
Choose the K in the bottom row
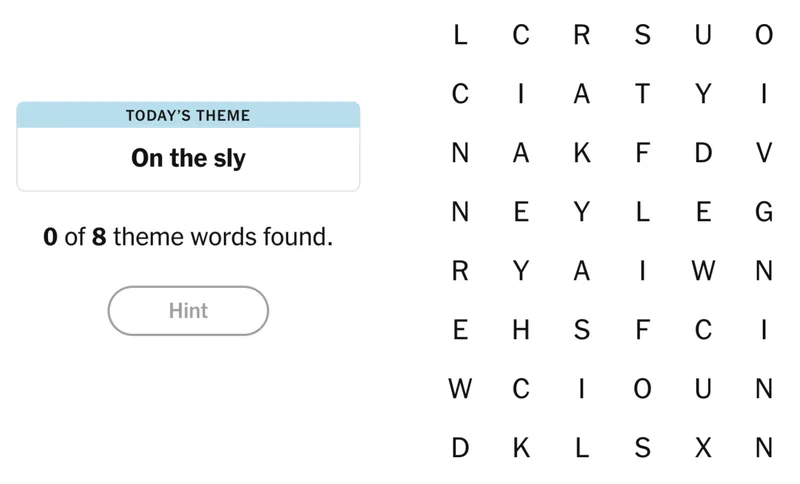point(521,449)
